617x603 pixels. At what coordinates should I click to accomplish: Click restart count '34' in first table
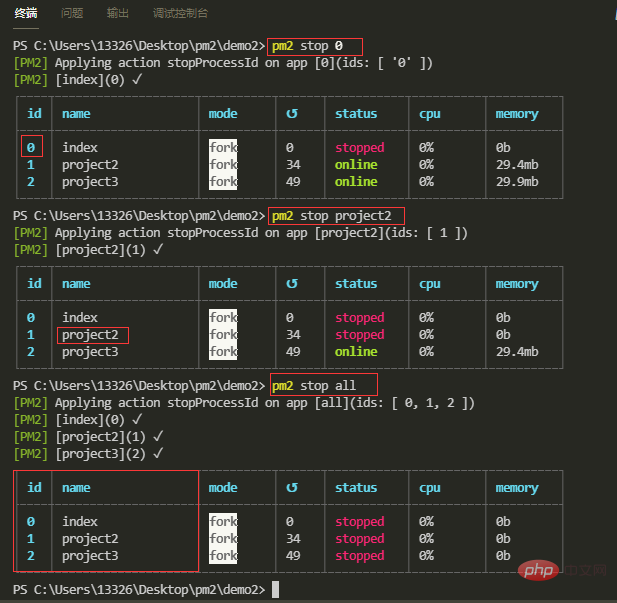(293, 165)
